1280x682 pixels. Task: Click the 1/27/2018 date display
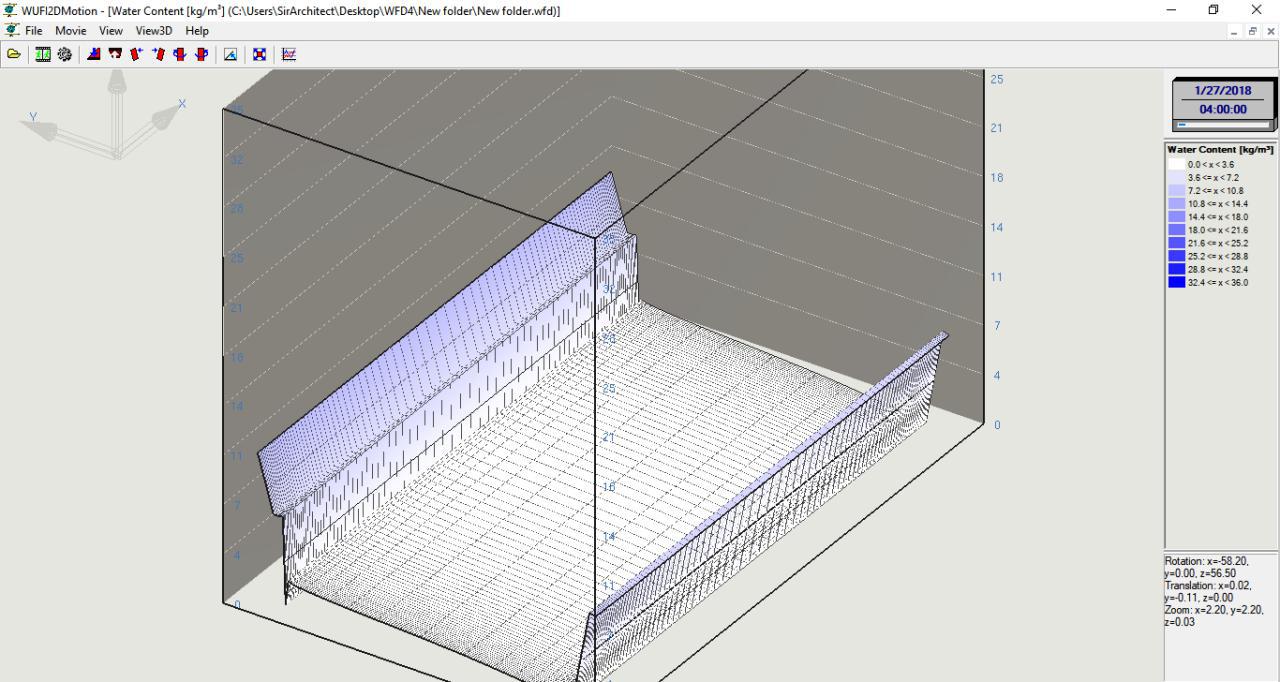tap(1223, 91)
